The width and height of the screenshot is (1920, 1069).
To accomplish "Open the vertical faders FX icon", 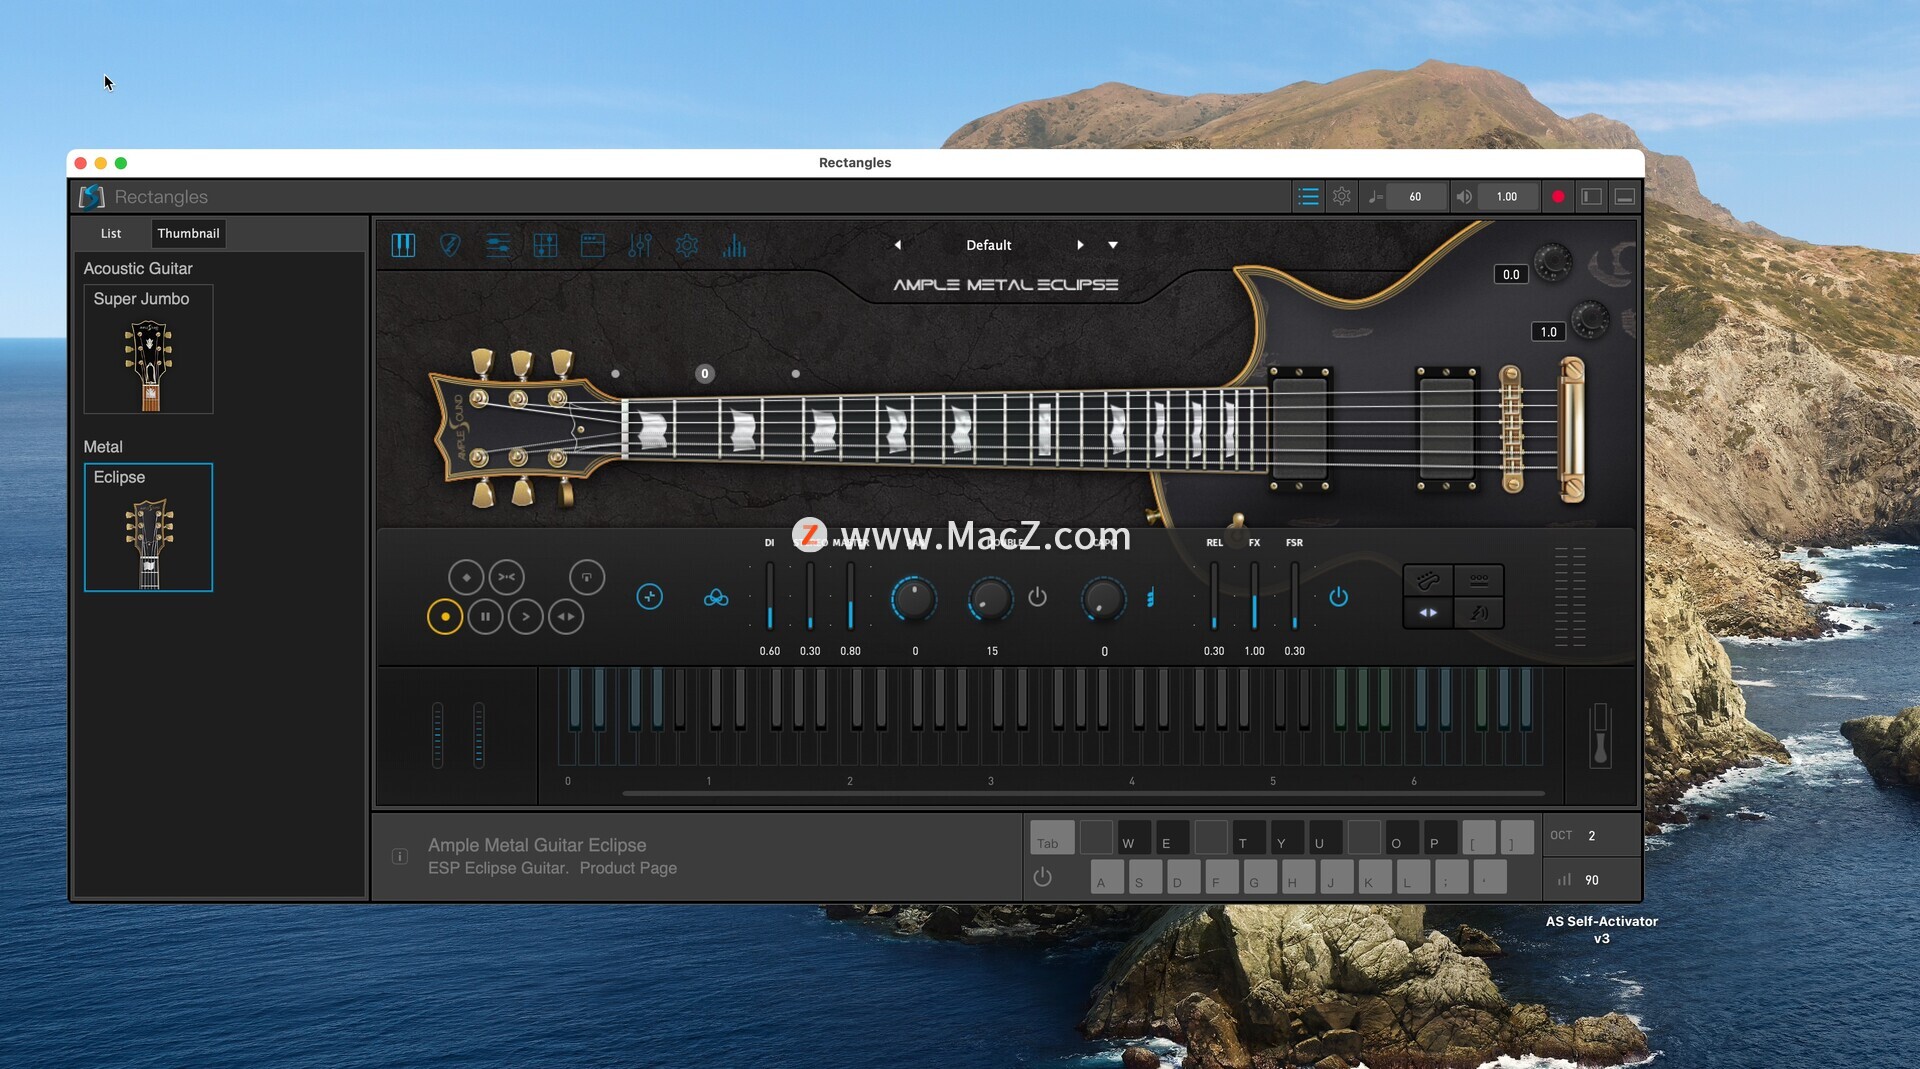I will tap(640, 246).
